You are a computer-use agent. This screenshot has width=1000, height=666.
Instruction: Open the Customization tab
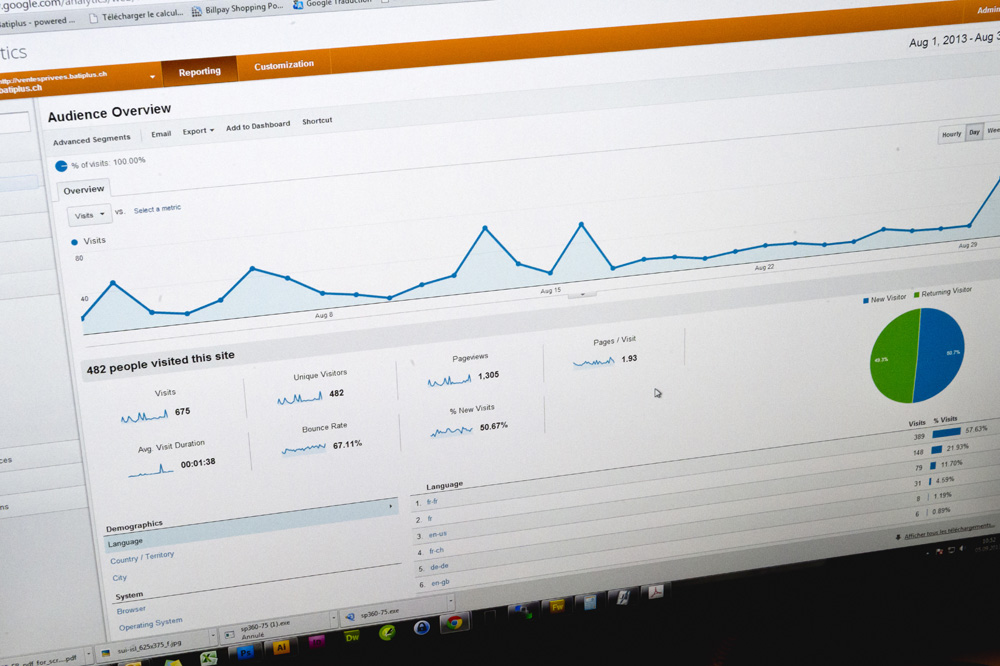tap(284, 65)
